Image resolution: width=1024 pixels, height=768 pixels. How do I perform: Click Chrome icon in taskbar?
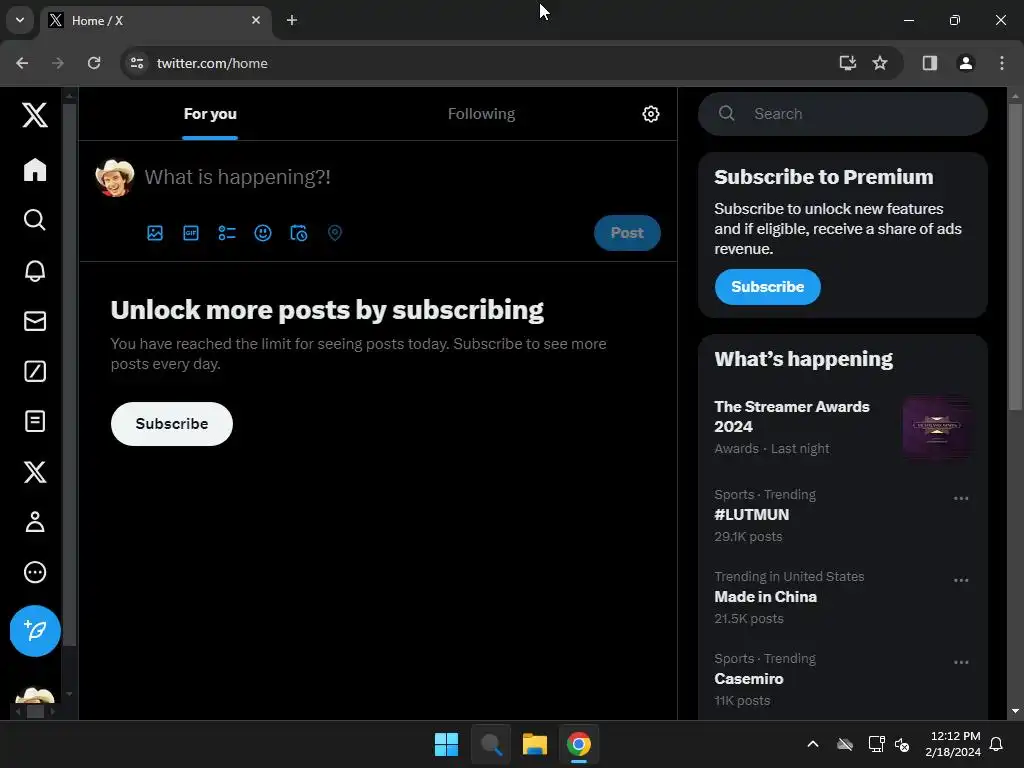(x=579, y=744)
